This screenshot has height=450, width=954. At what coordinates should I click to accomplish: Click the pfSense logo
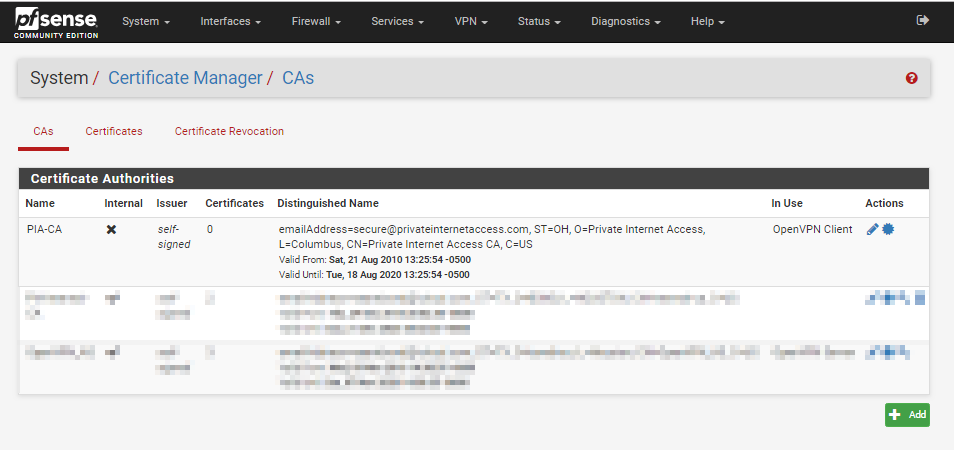(x=55, y=21)
